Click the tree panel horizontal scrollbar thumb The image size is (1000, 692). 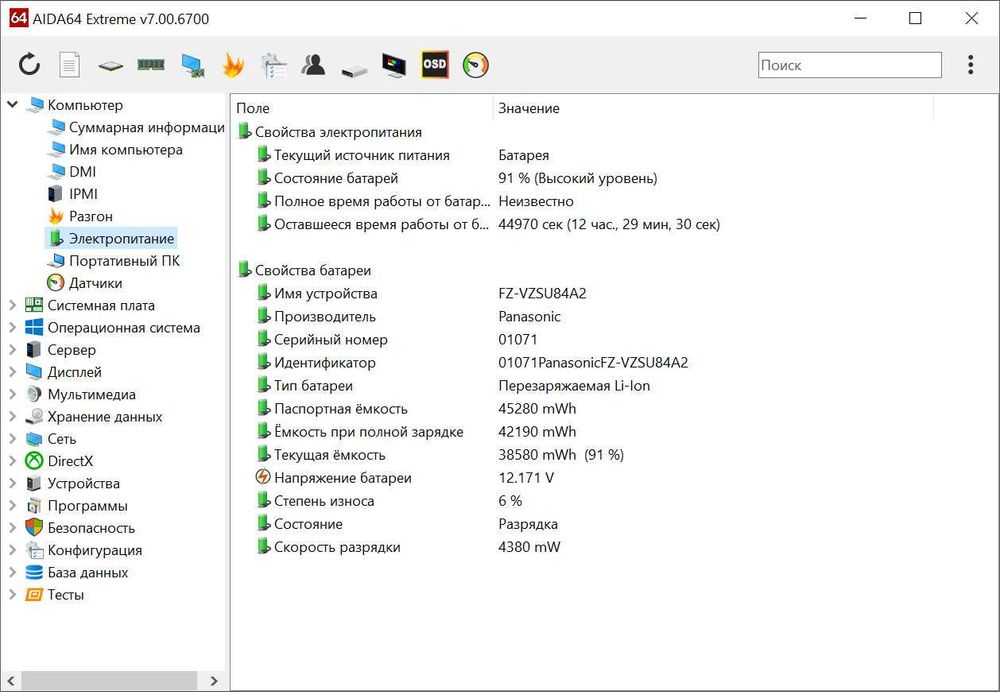[x=110, y=681]
